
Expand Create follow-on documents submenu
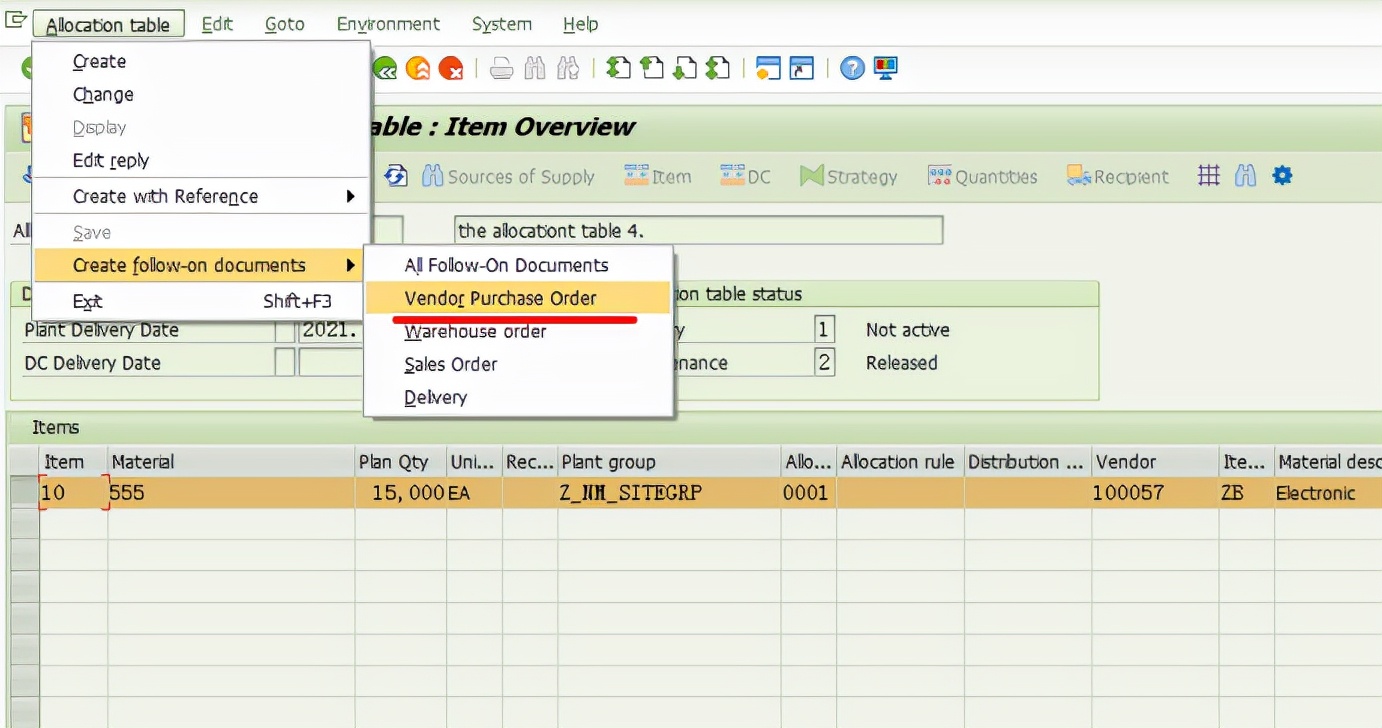pos(201,265)
